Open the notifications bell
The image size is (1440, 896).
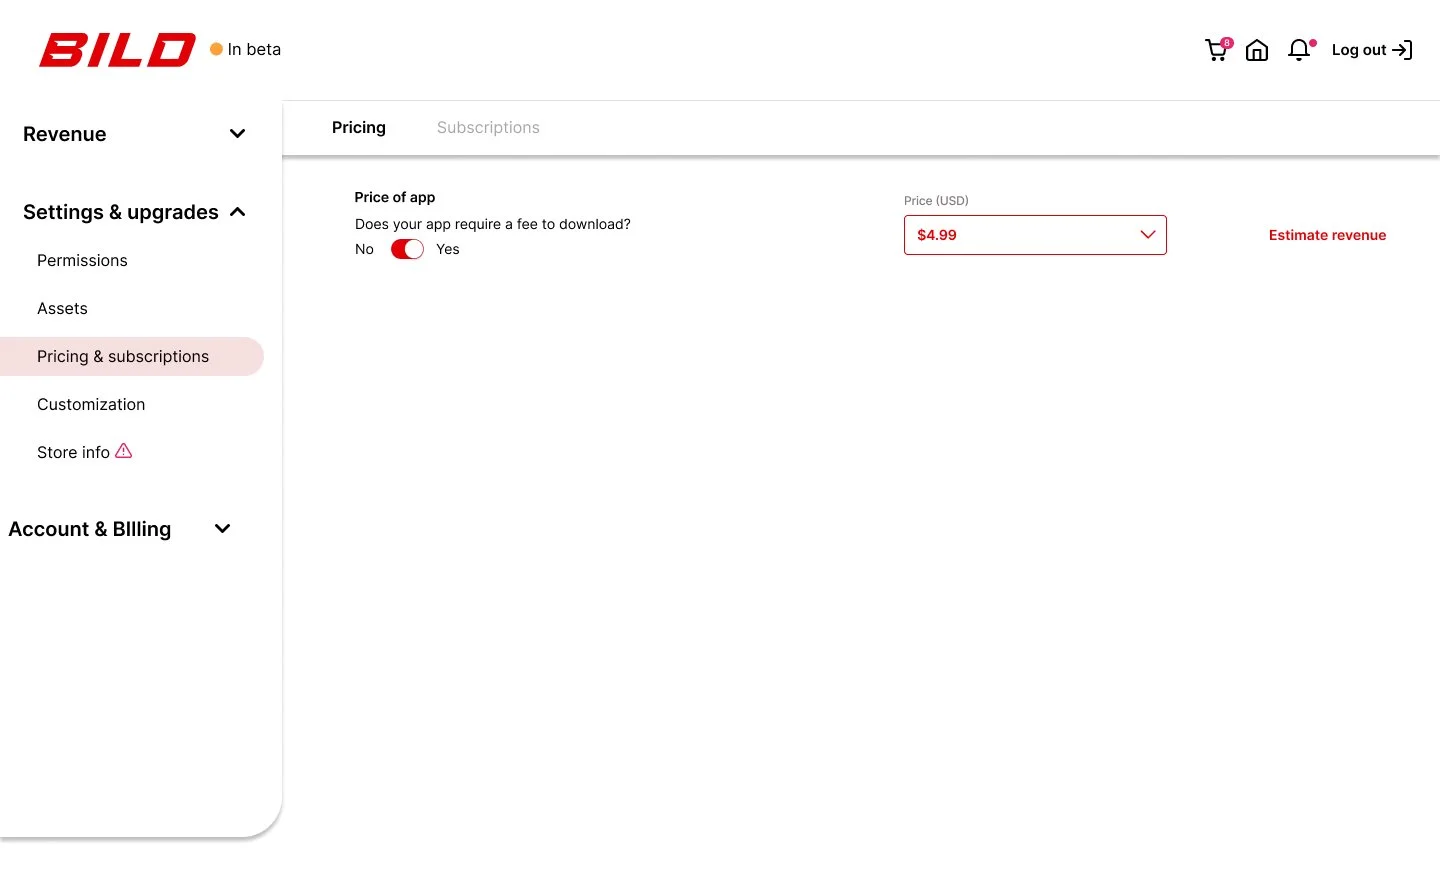[1298, 49]
